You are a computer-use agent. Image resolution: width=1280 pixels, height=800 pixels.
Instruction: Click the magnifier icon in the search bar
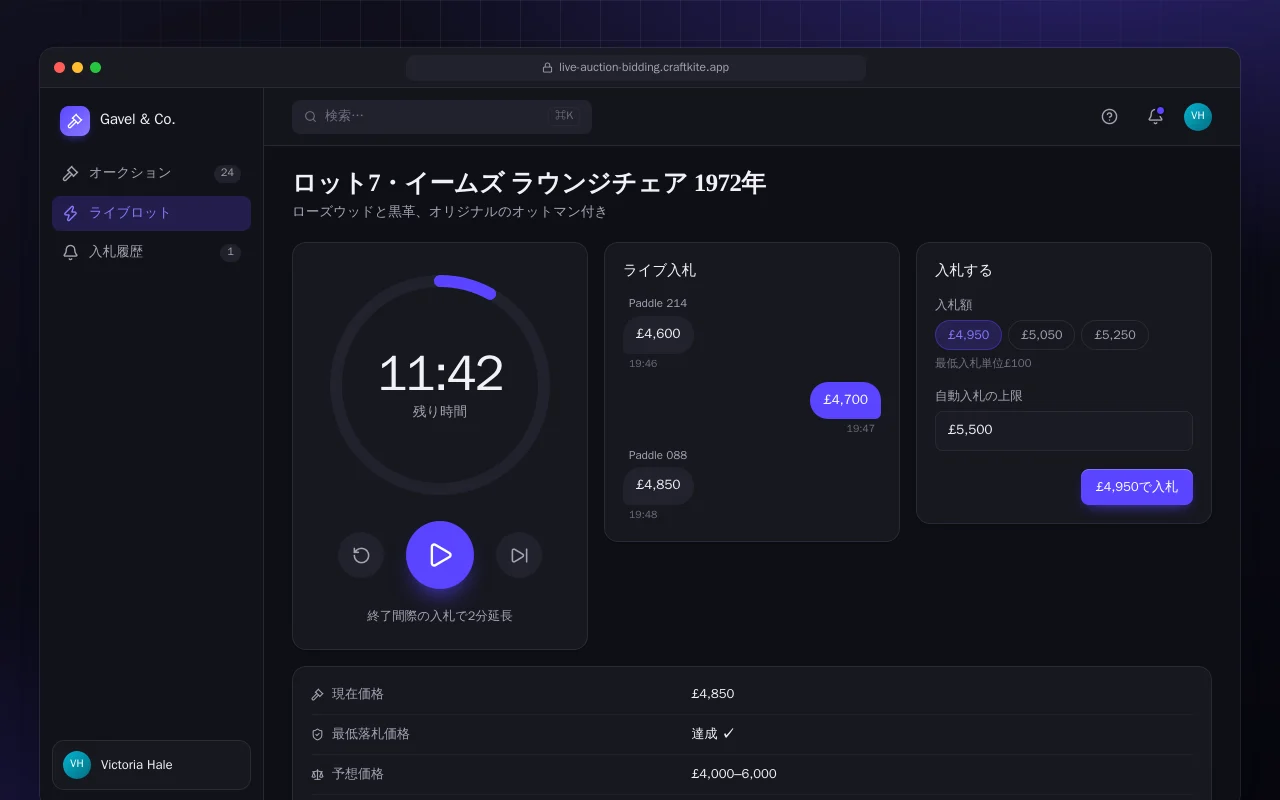click(x=311, y=116)
